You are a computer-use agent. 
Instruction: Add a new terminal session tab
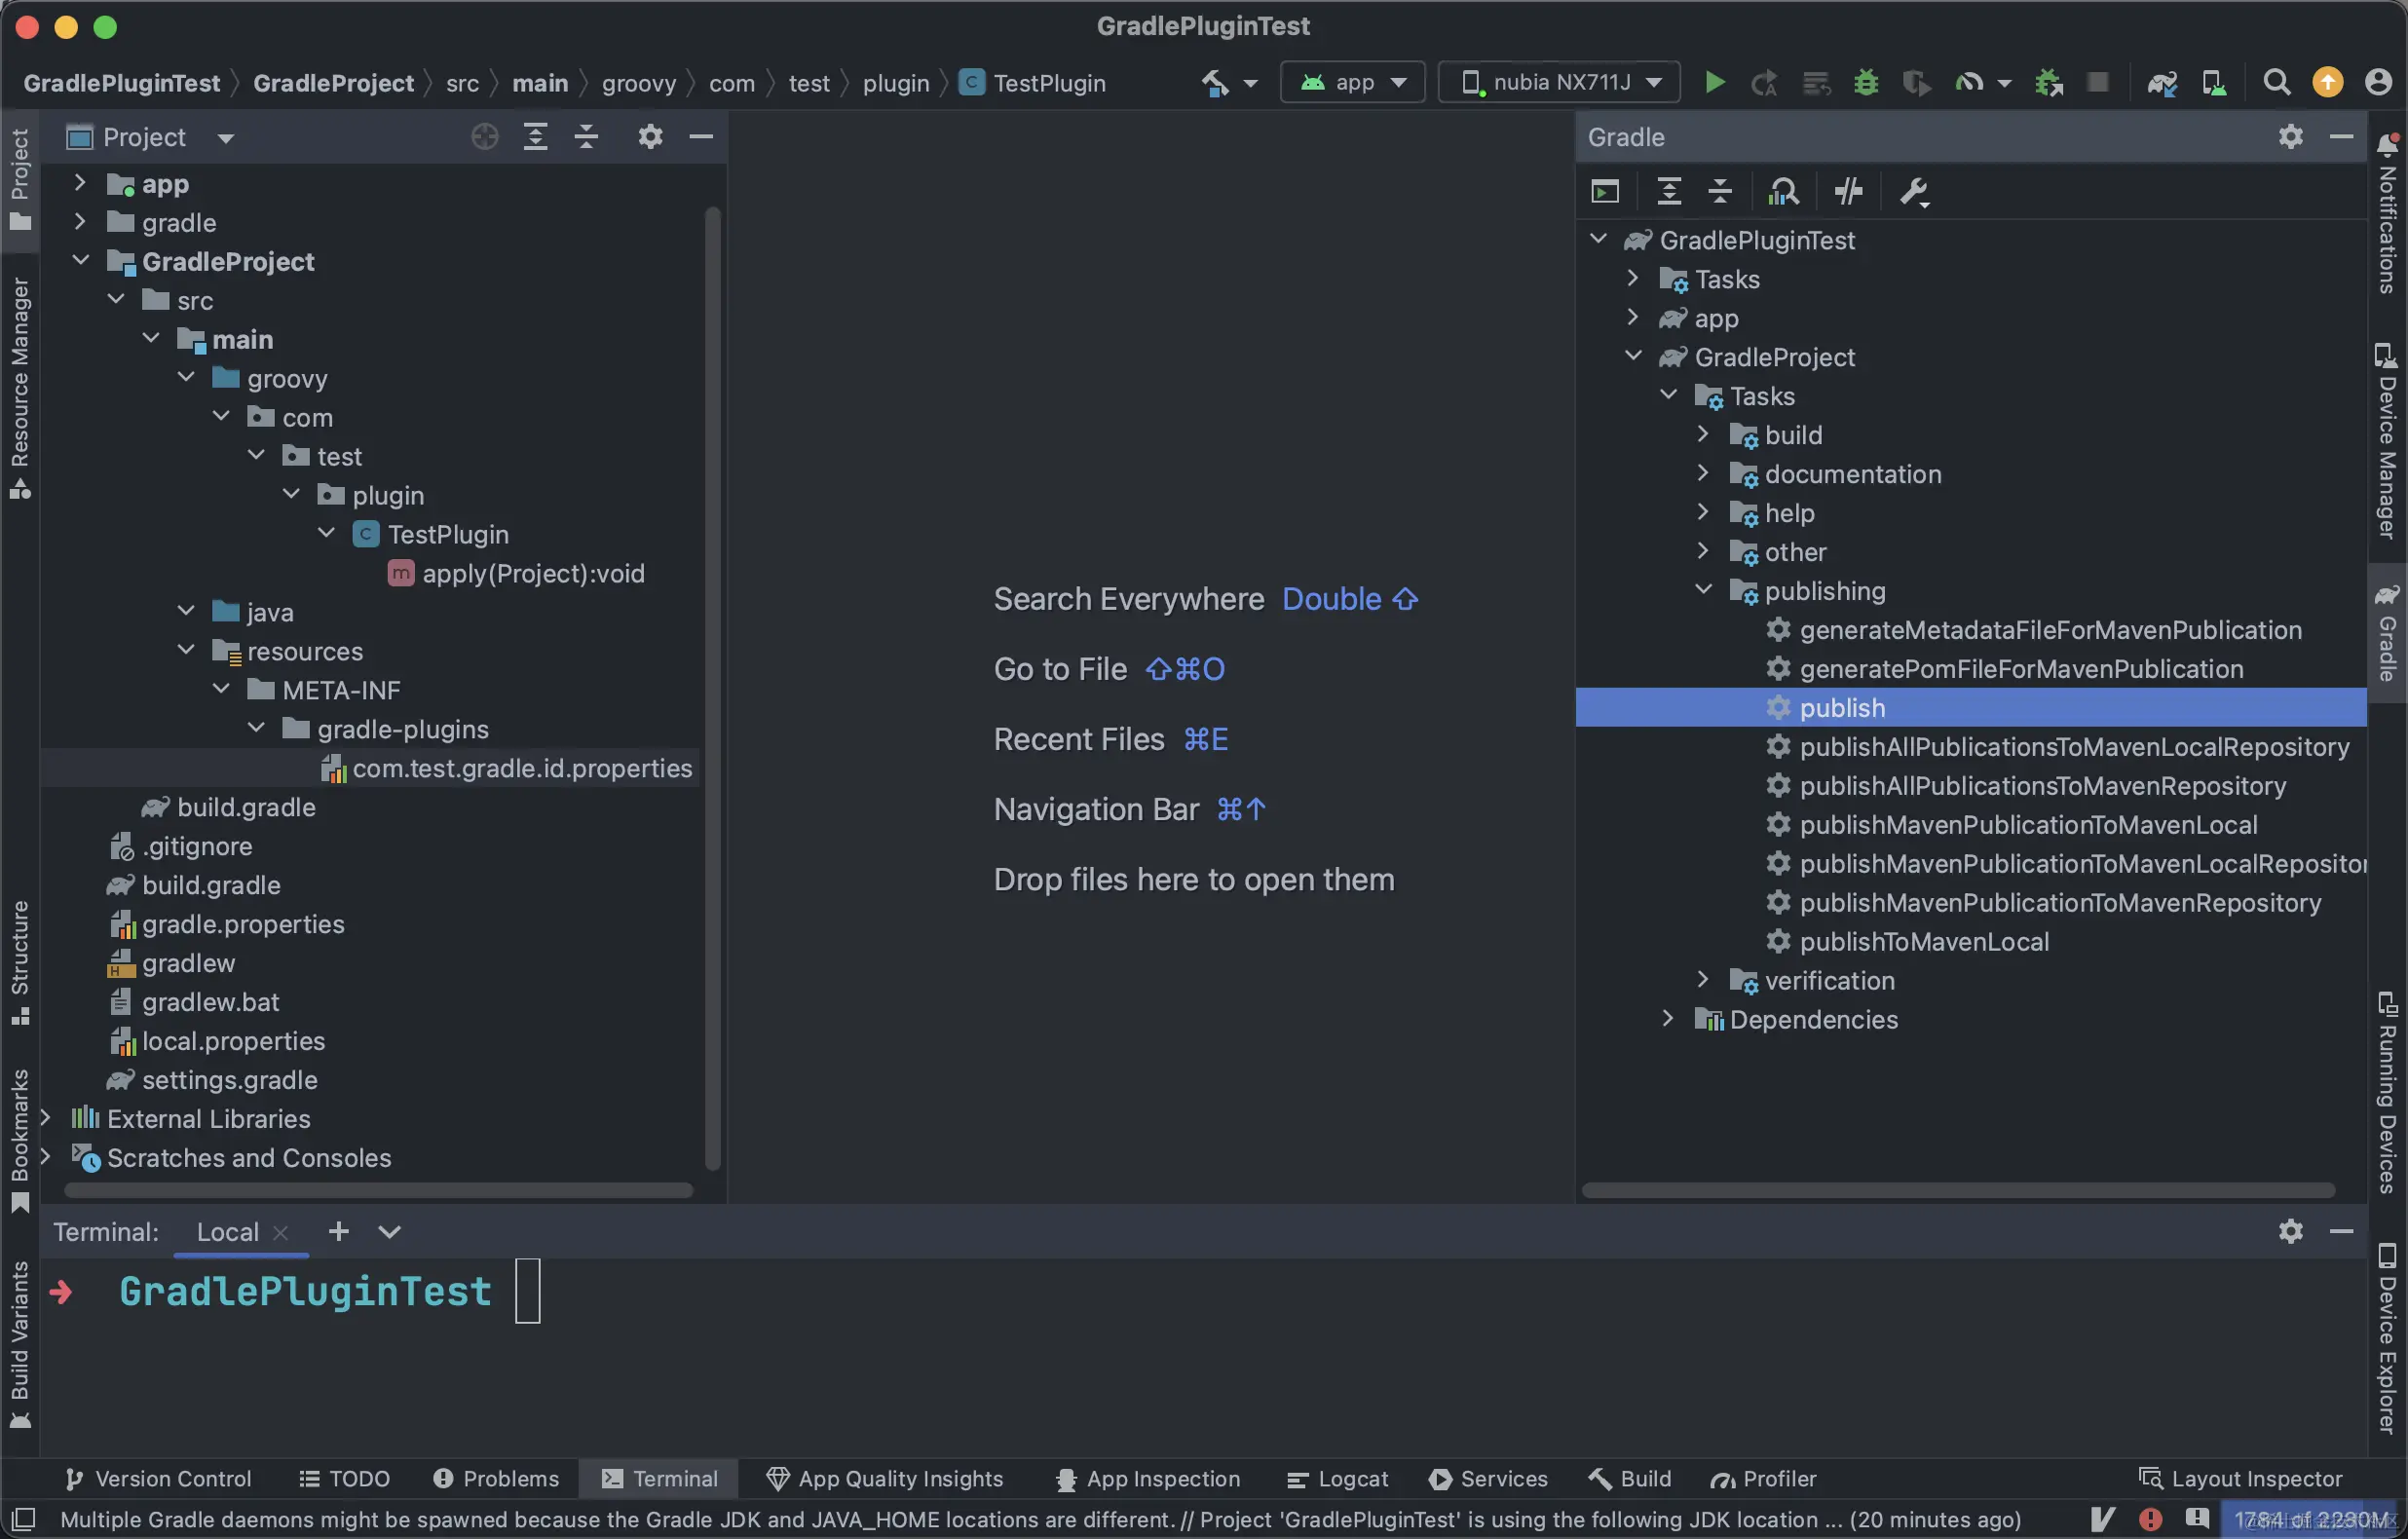tap(339, 1231)
